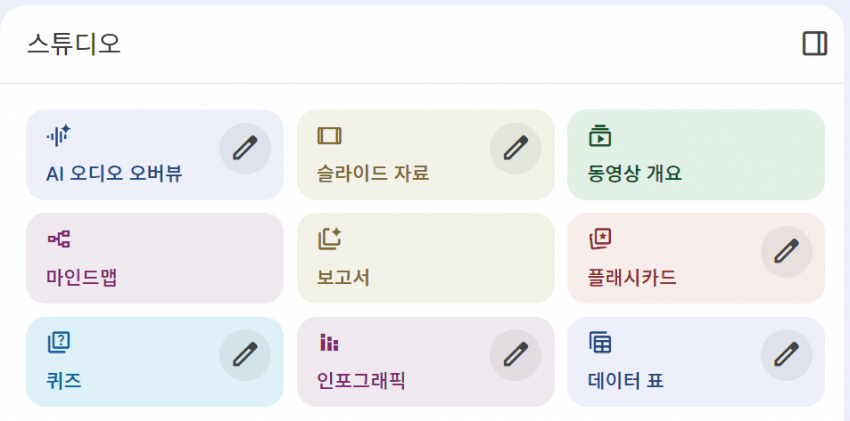Screen dimensions: 850x421
Task: Edit 데이터 표 settings pencil icon
Action: click(x=786, y=355)
